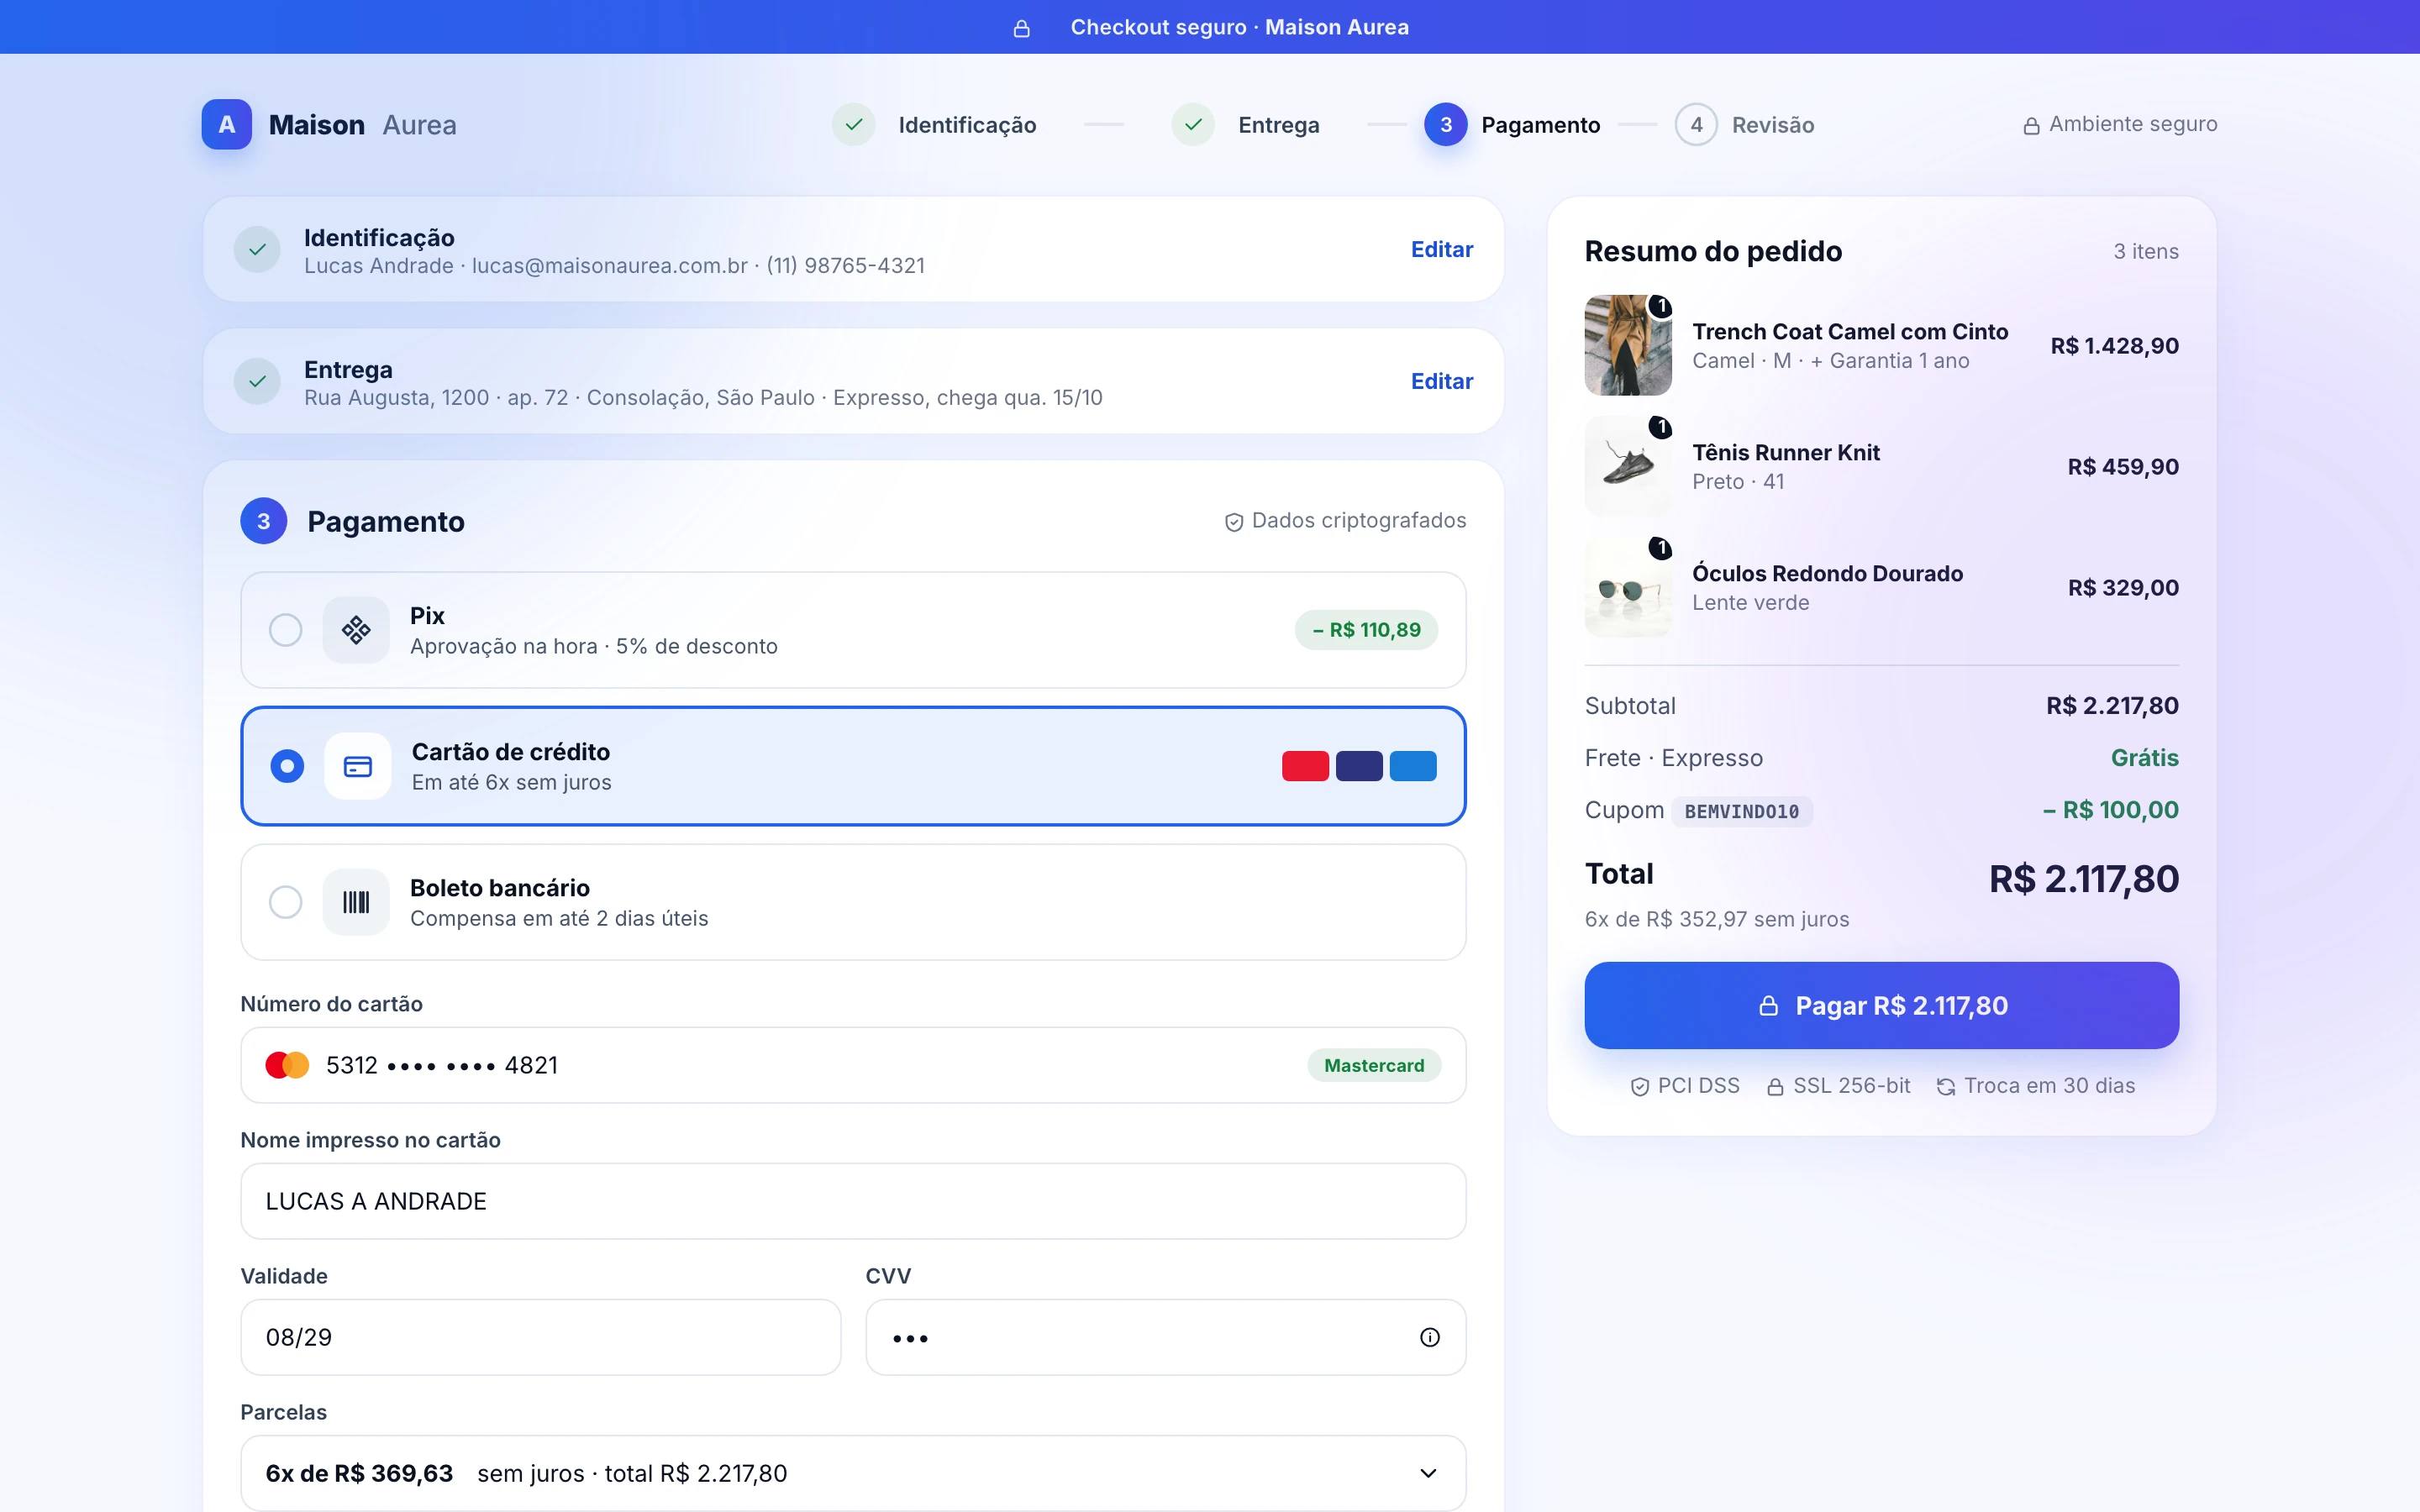Open the Tênis Runner Knit product thumbnail
Screen dimensions: 2420x1512
(1628, 466)
